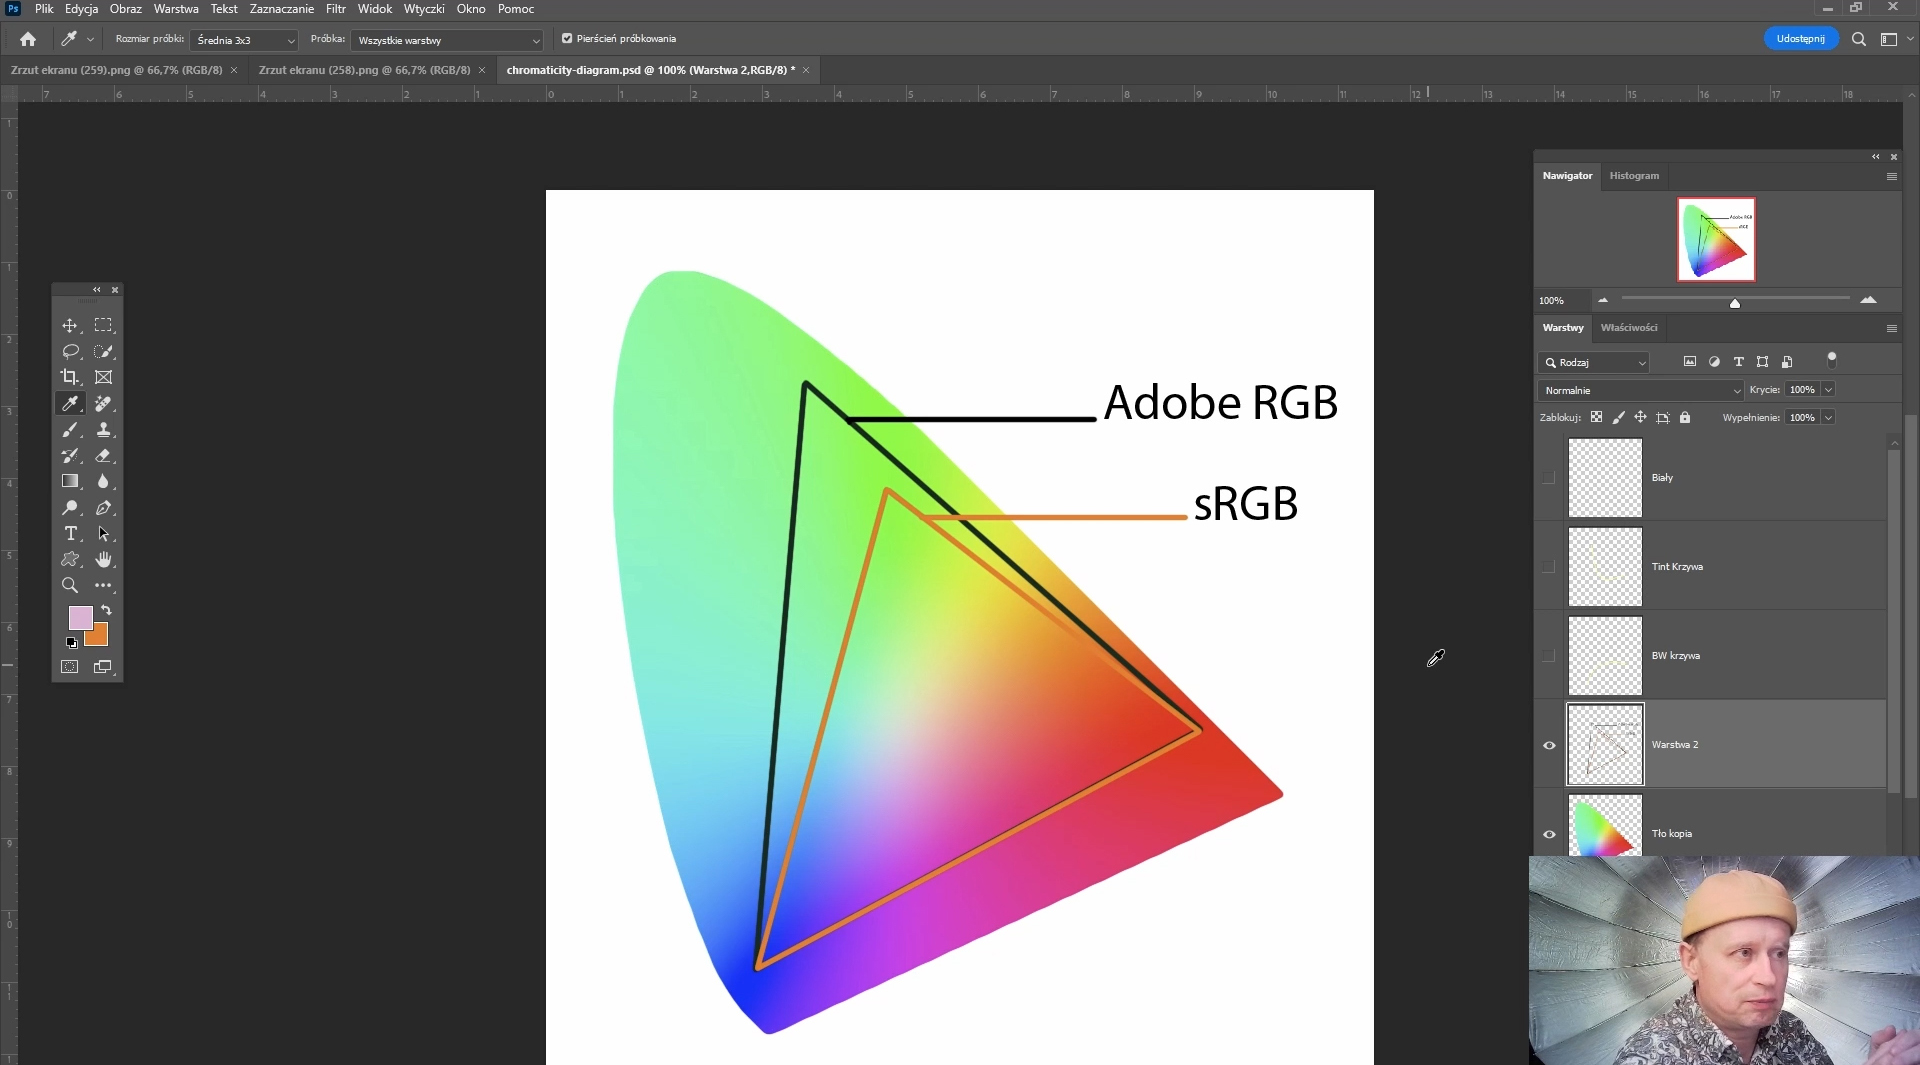Image resolution: width=1920 pixels, height=1065 pixels.
Task: Lock artboard nesting
Action: pos(1663,418)
